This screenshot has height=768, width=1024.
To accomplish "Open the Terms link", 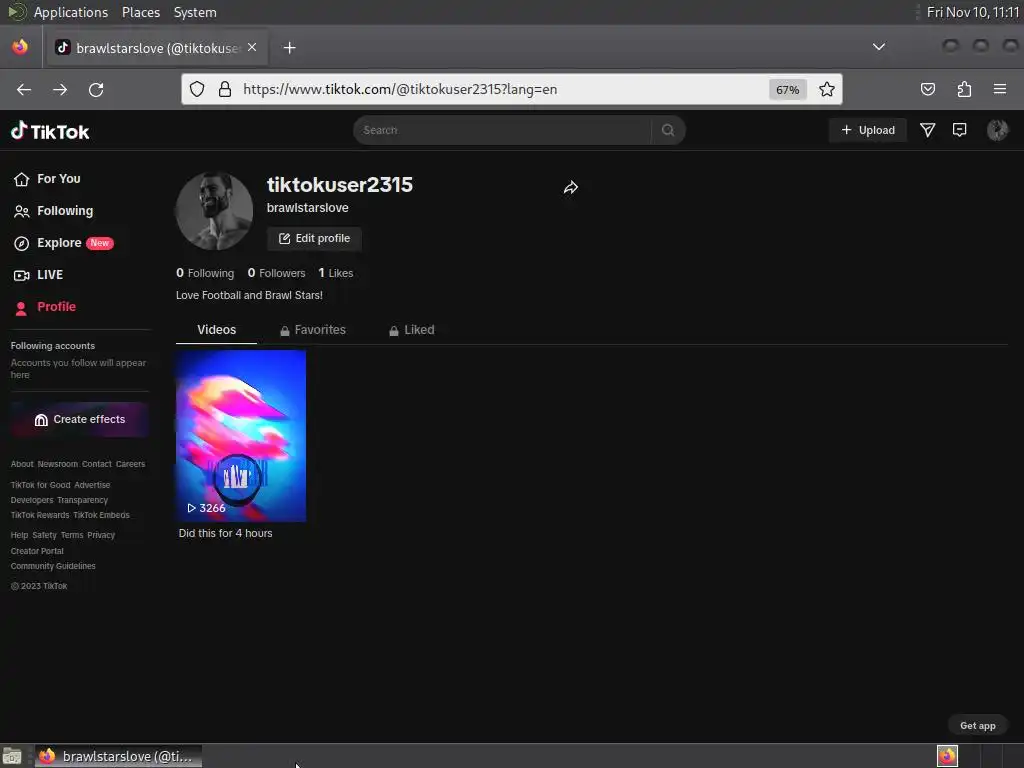I will pyautogui.click(x=72, y=535).
